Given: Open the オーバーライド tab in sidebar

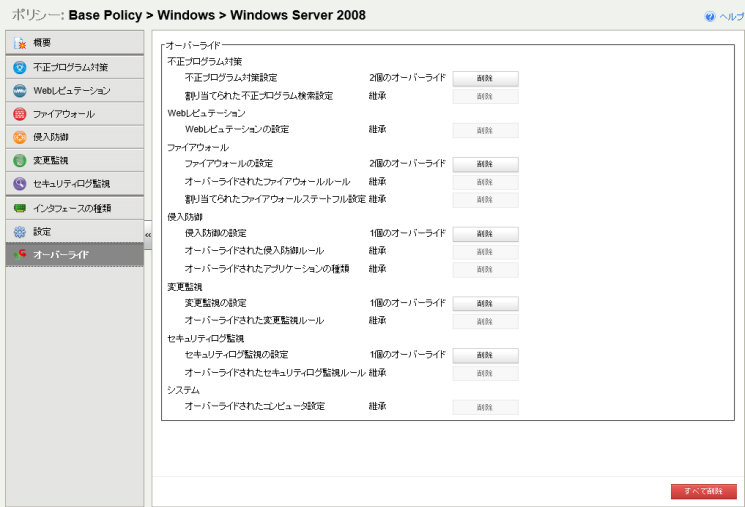Looking at the screenshot, I should pyautogui.click(x=75, y=255).
